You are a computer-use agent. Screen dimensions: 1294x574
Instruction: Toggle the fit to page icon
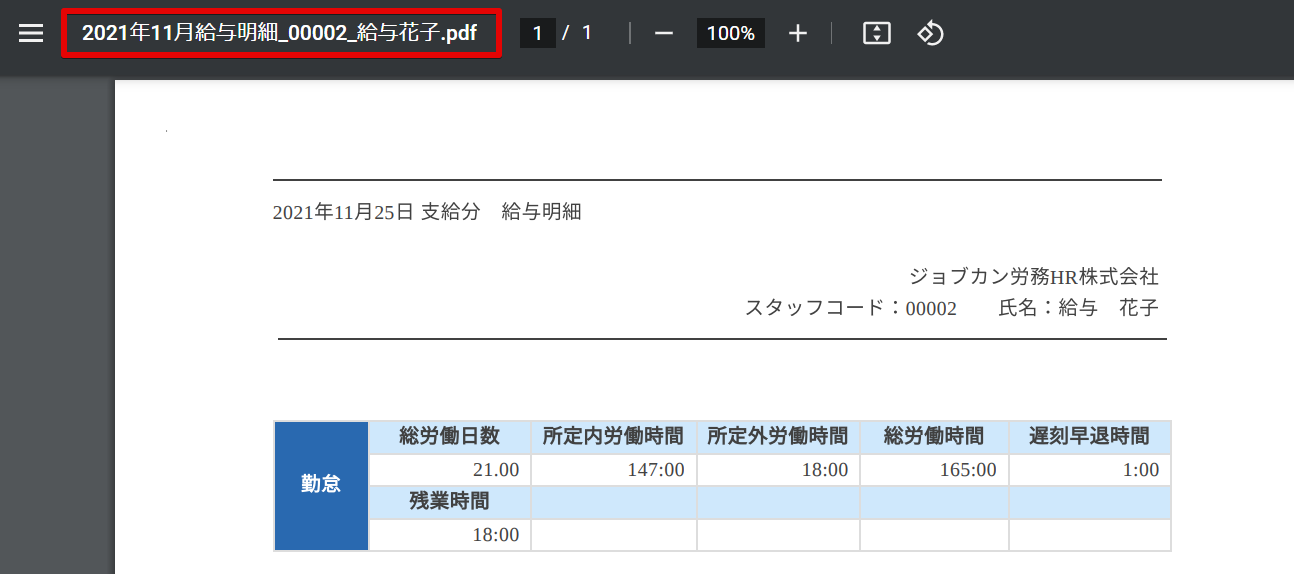pos(876,33)
